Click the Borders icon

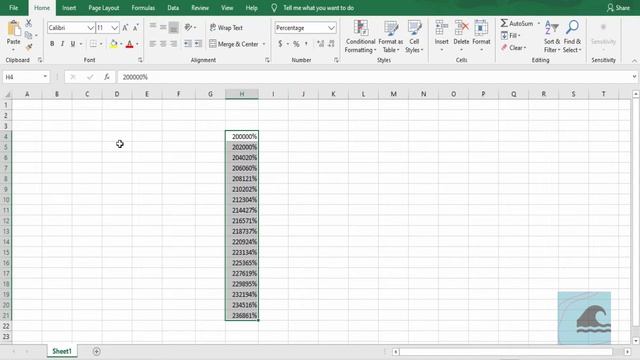(93, 44)
